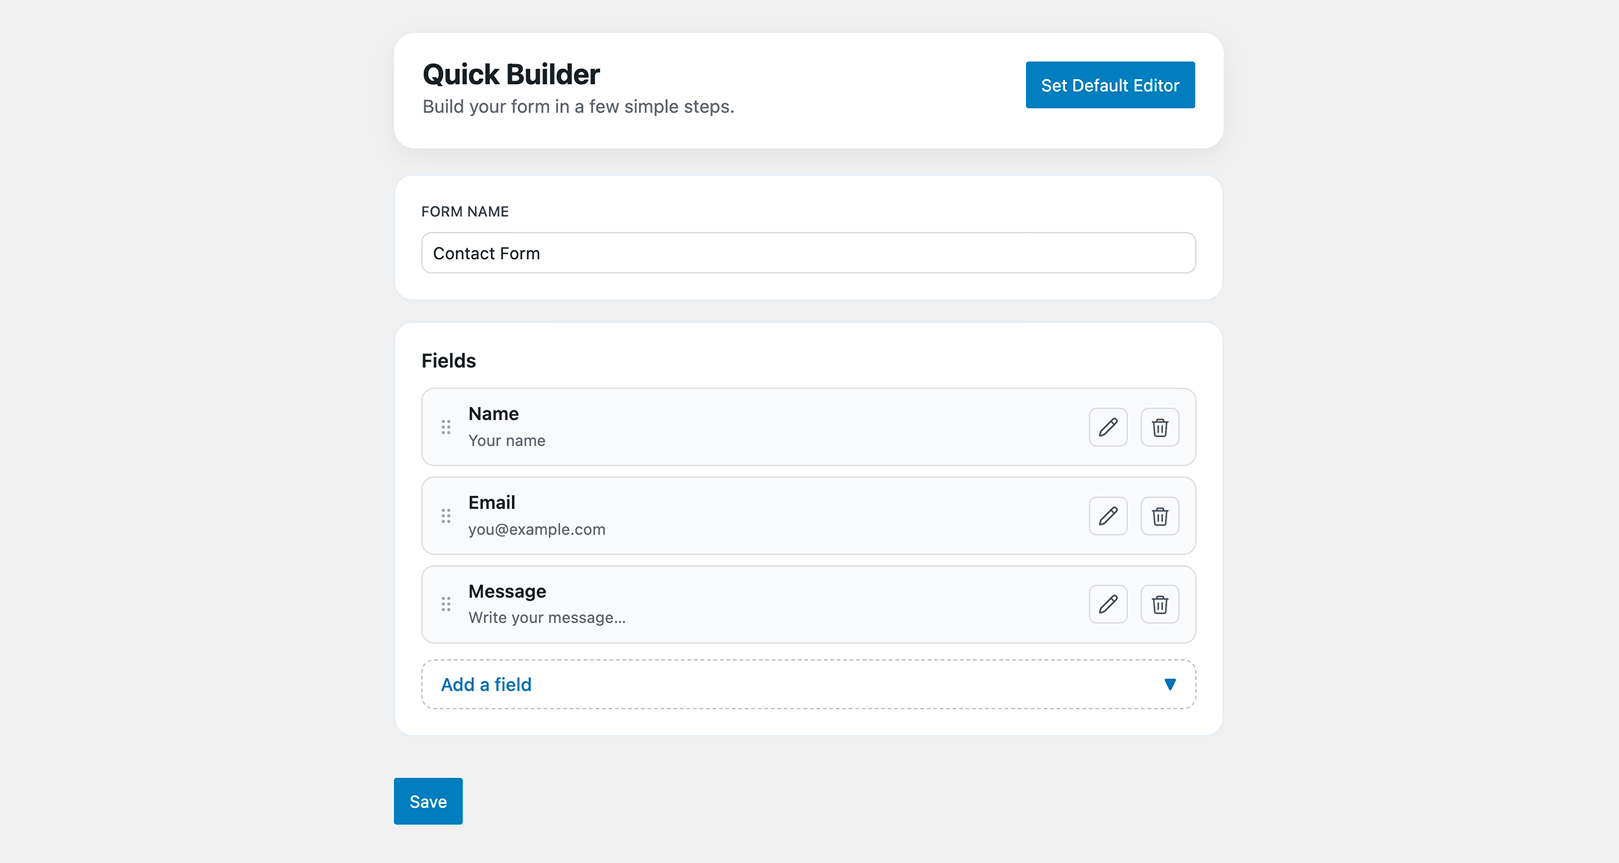Click the Quick Builder heading

pyautogui.click(x=511, y=74)
